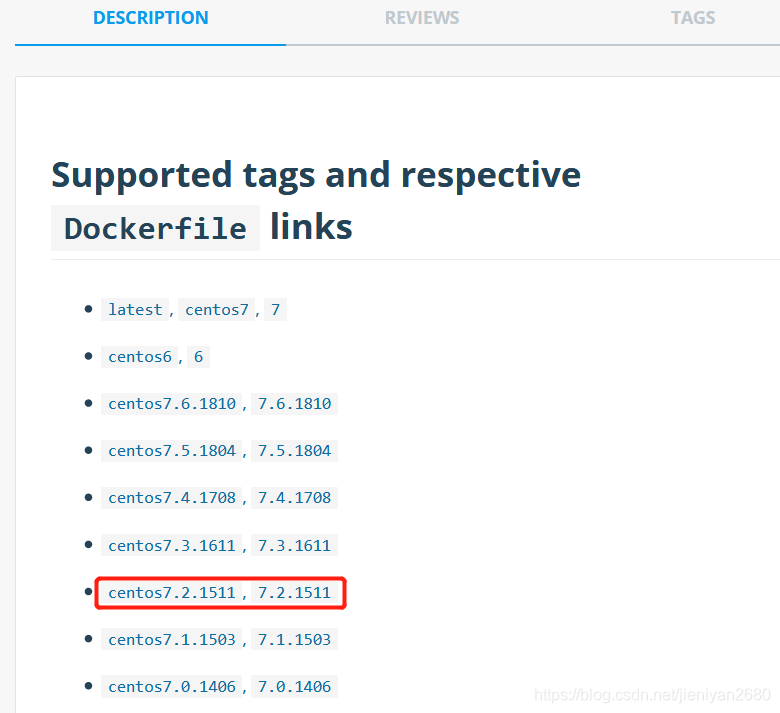Open the 7.3.1611 tag link
The image size is (780, 713).
point(294,545)
